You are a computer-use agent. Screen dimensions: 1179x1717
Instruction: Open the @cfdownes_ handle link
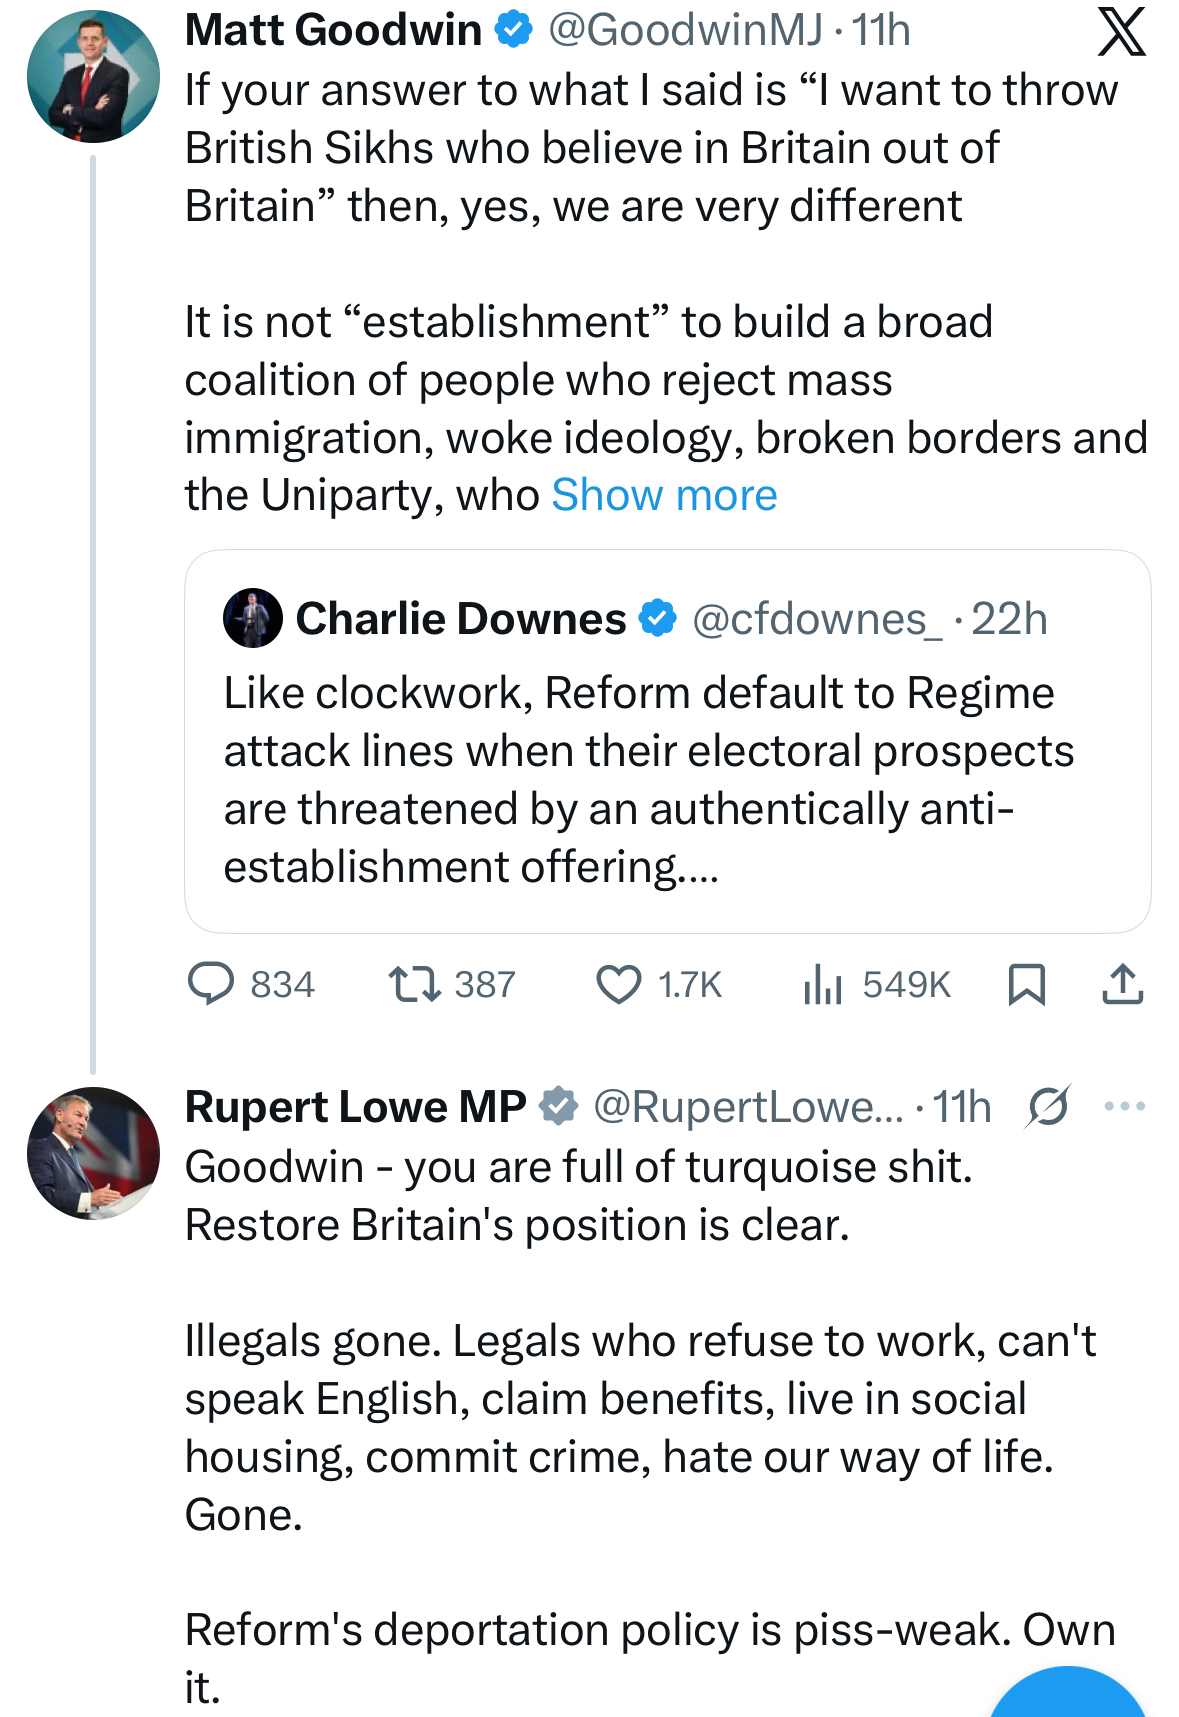(x=816, y=619)
